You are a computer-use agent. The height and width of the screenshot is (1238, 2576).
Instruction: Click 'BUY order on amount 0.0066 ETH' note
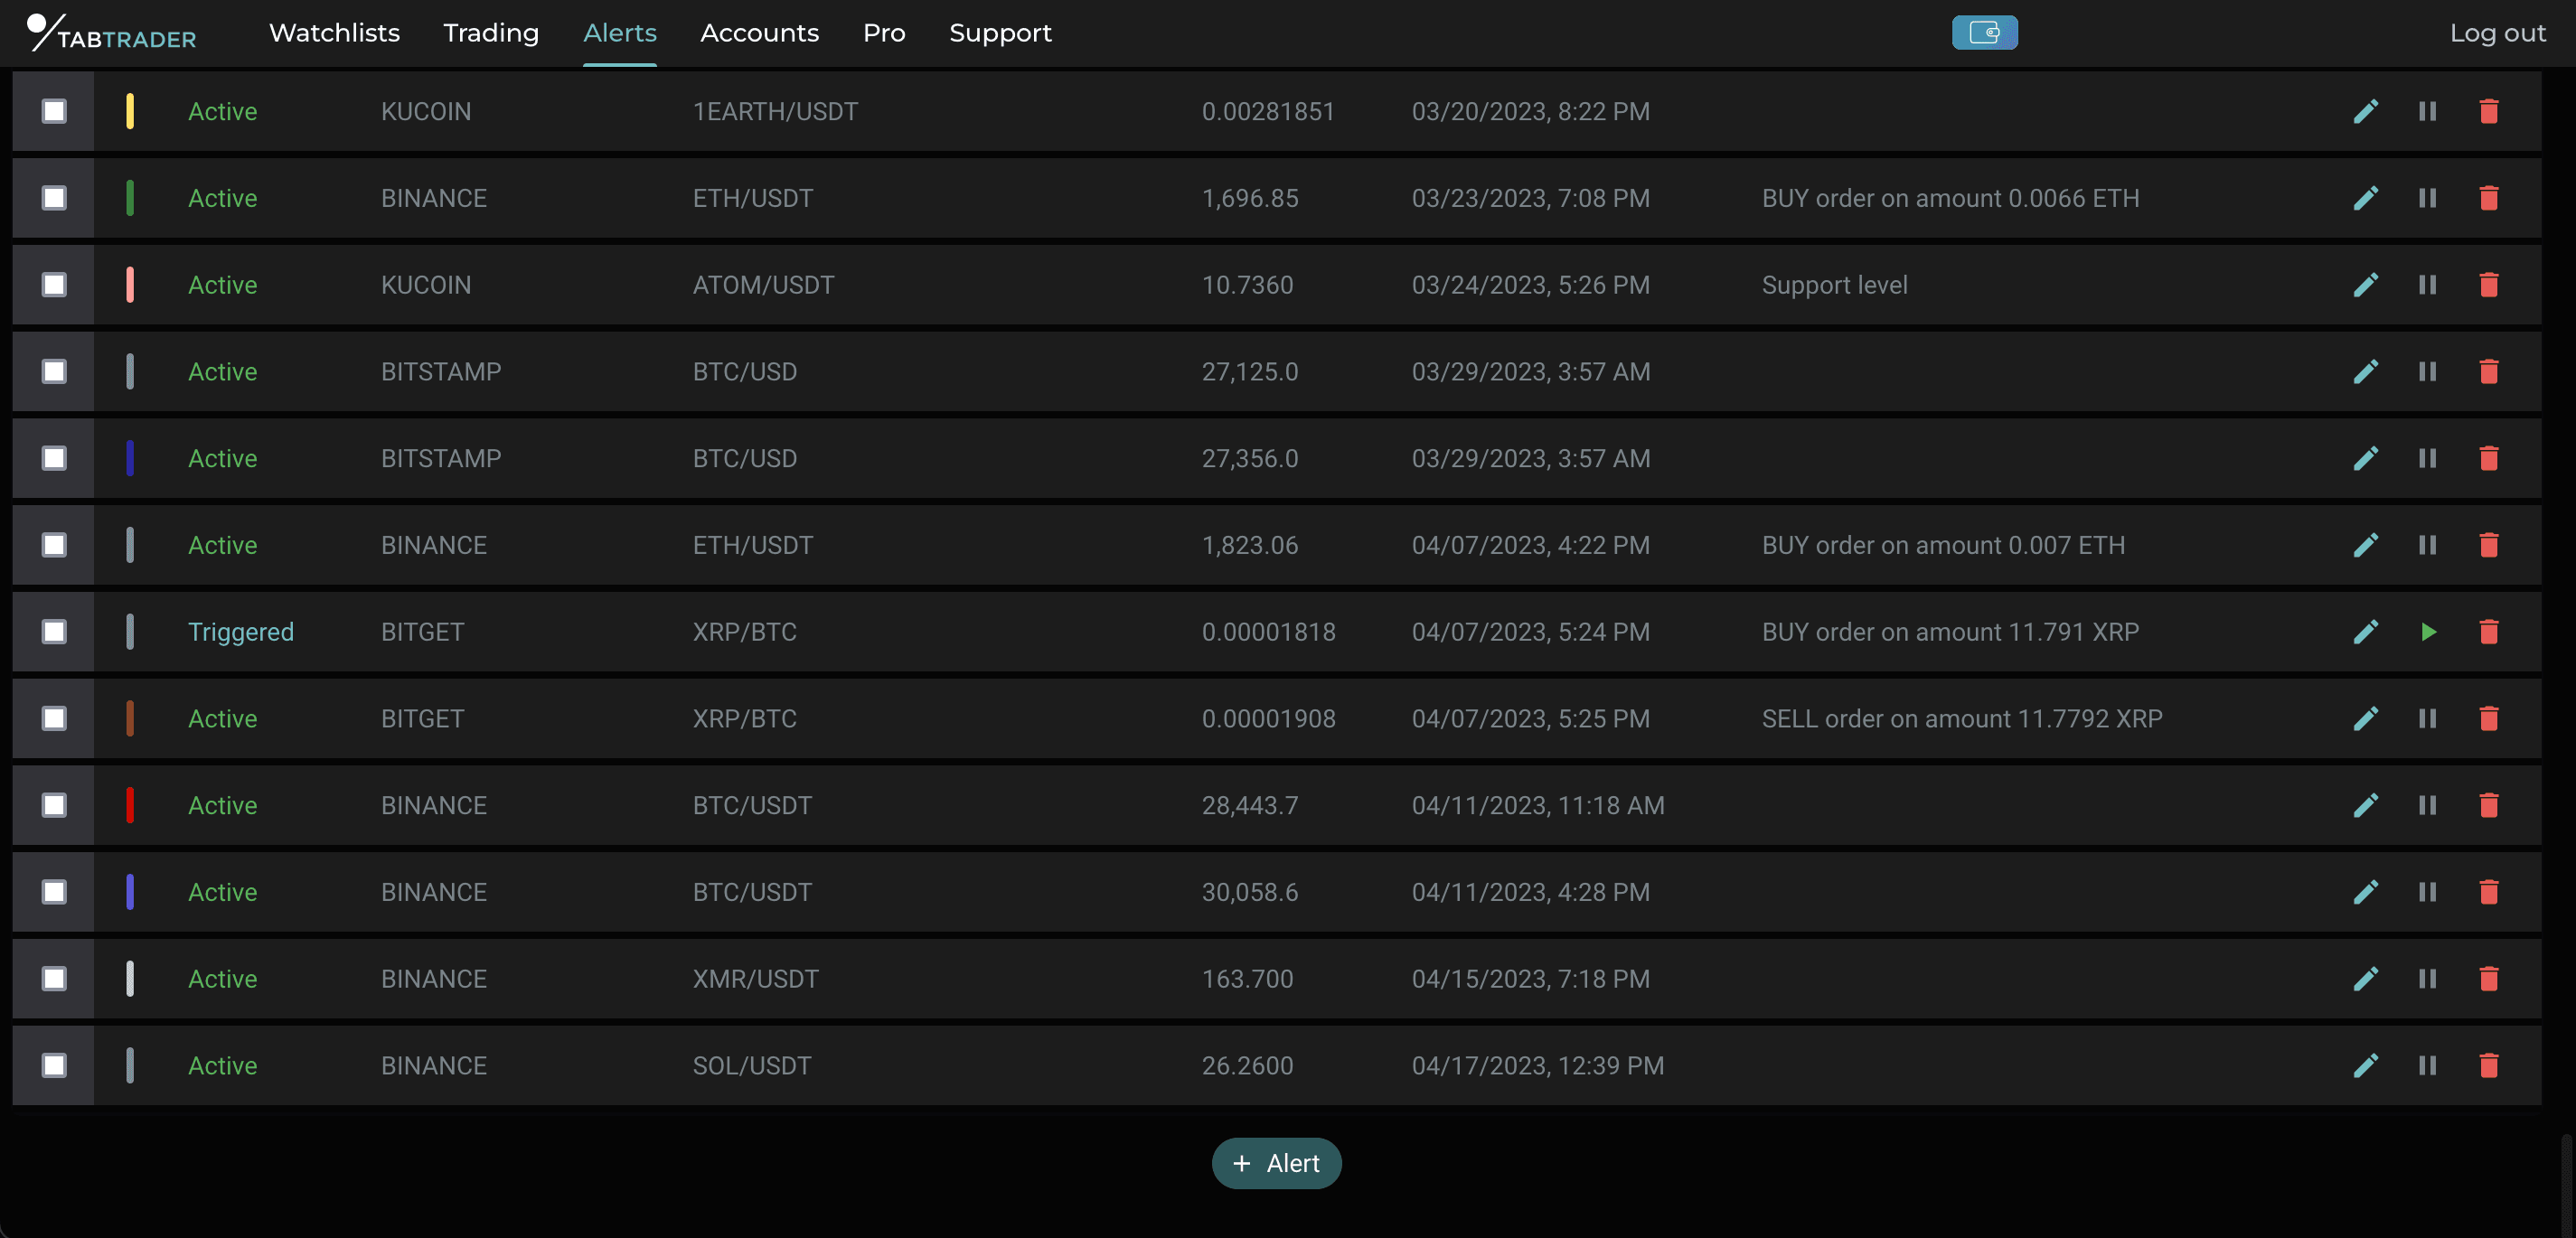coord(1950,198)
